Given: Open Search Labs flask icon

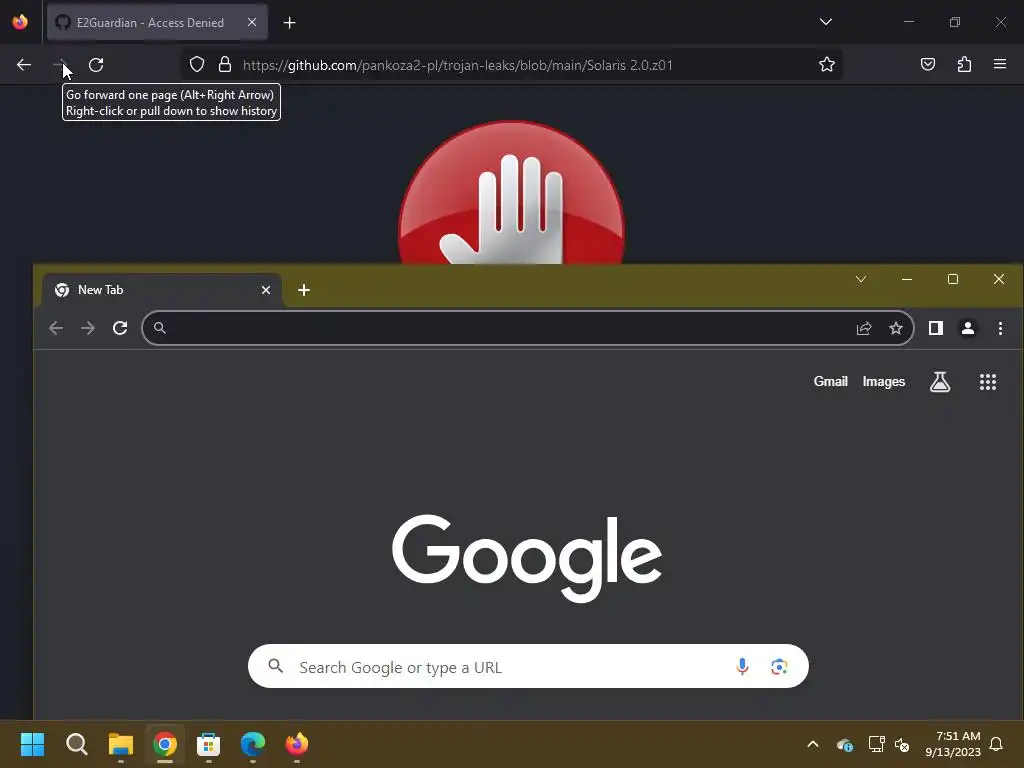Looking at the screenshot, I should (940, 382).
